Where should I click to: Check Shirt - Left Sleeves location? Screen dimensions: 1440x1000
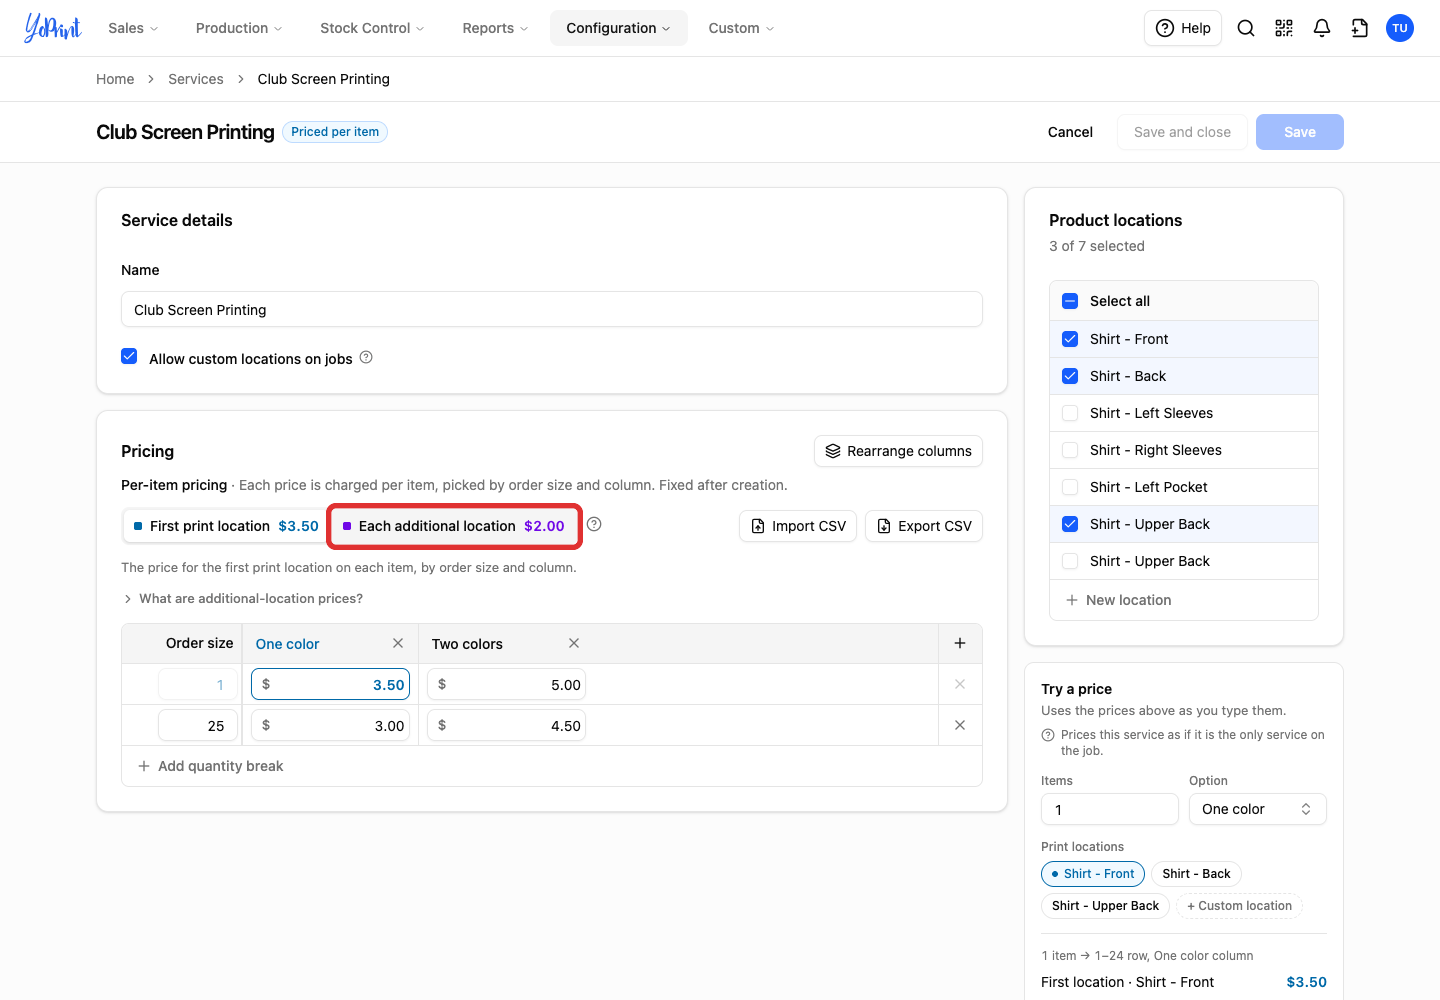coord(1070,413)
